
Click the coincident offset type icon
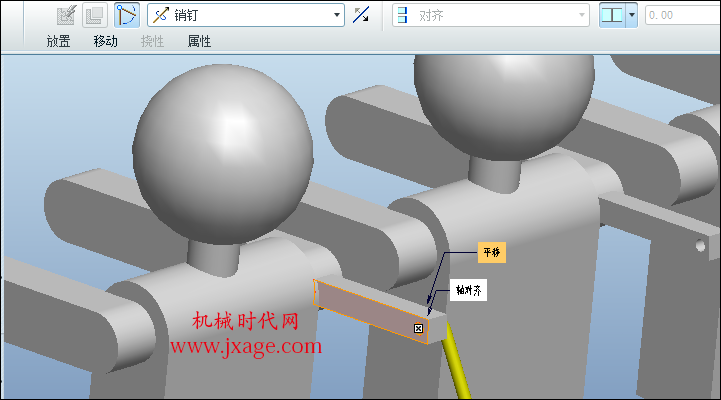612,15
